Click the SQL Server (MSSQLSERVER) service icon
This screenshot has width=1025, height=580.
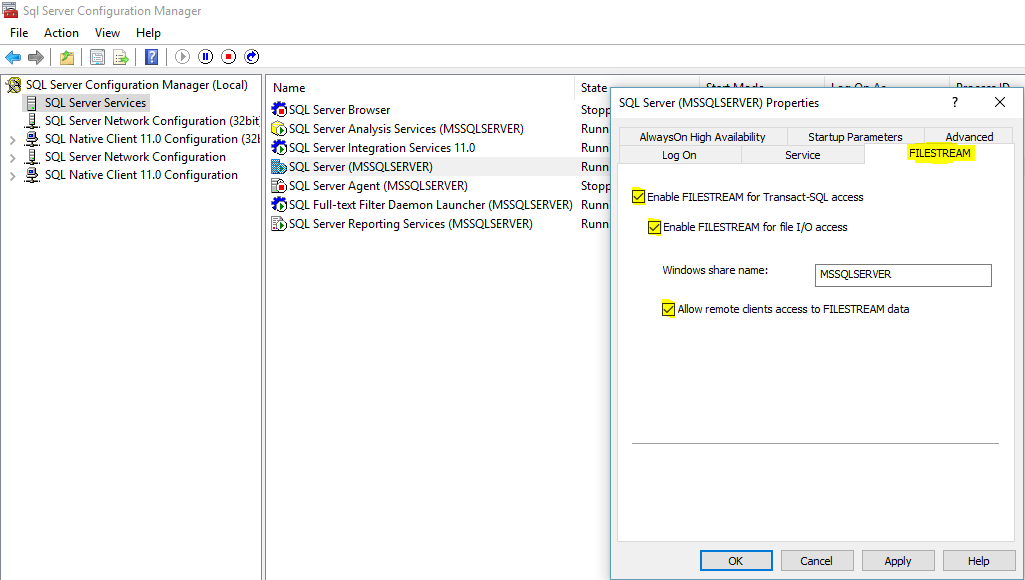pyautogui.click(x=279, y=167)
